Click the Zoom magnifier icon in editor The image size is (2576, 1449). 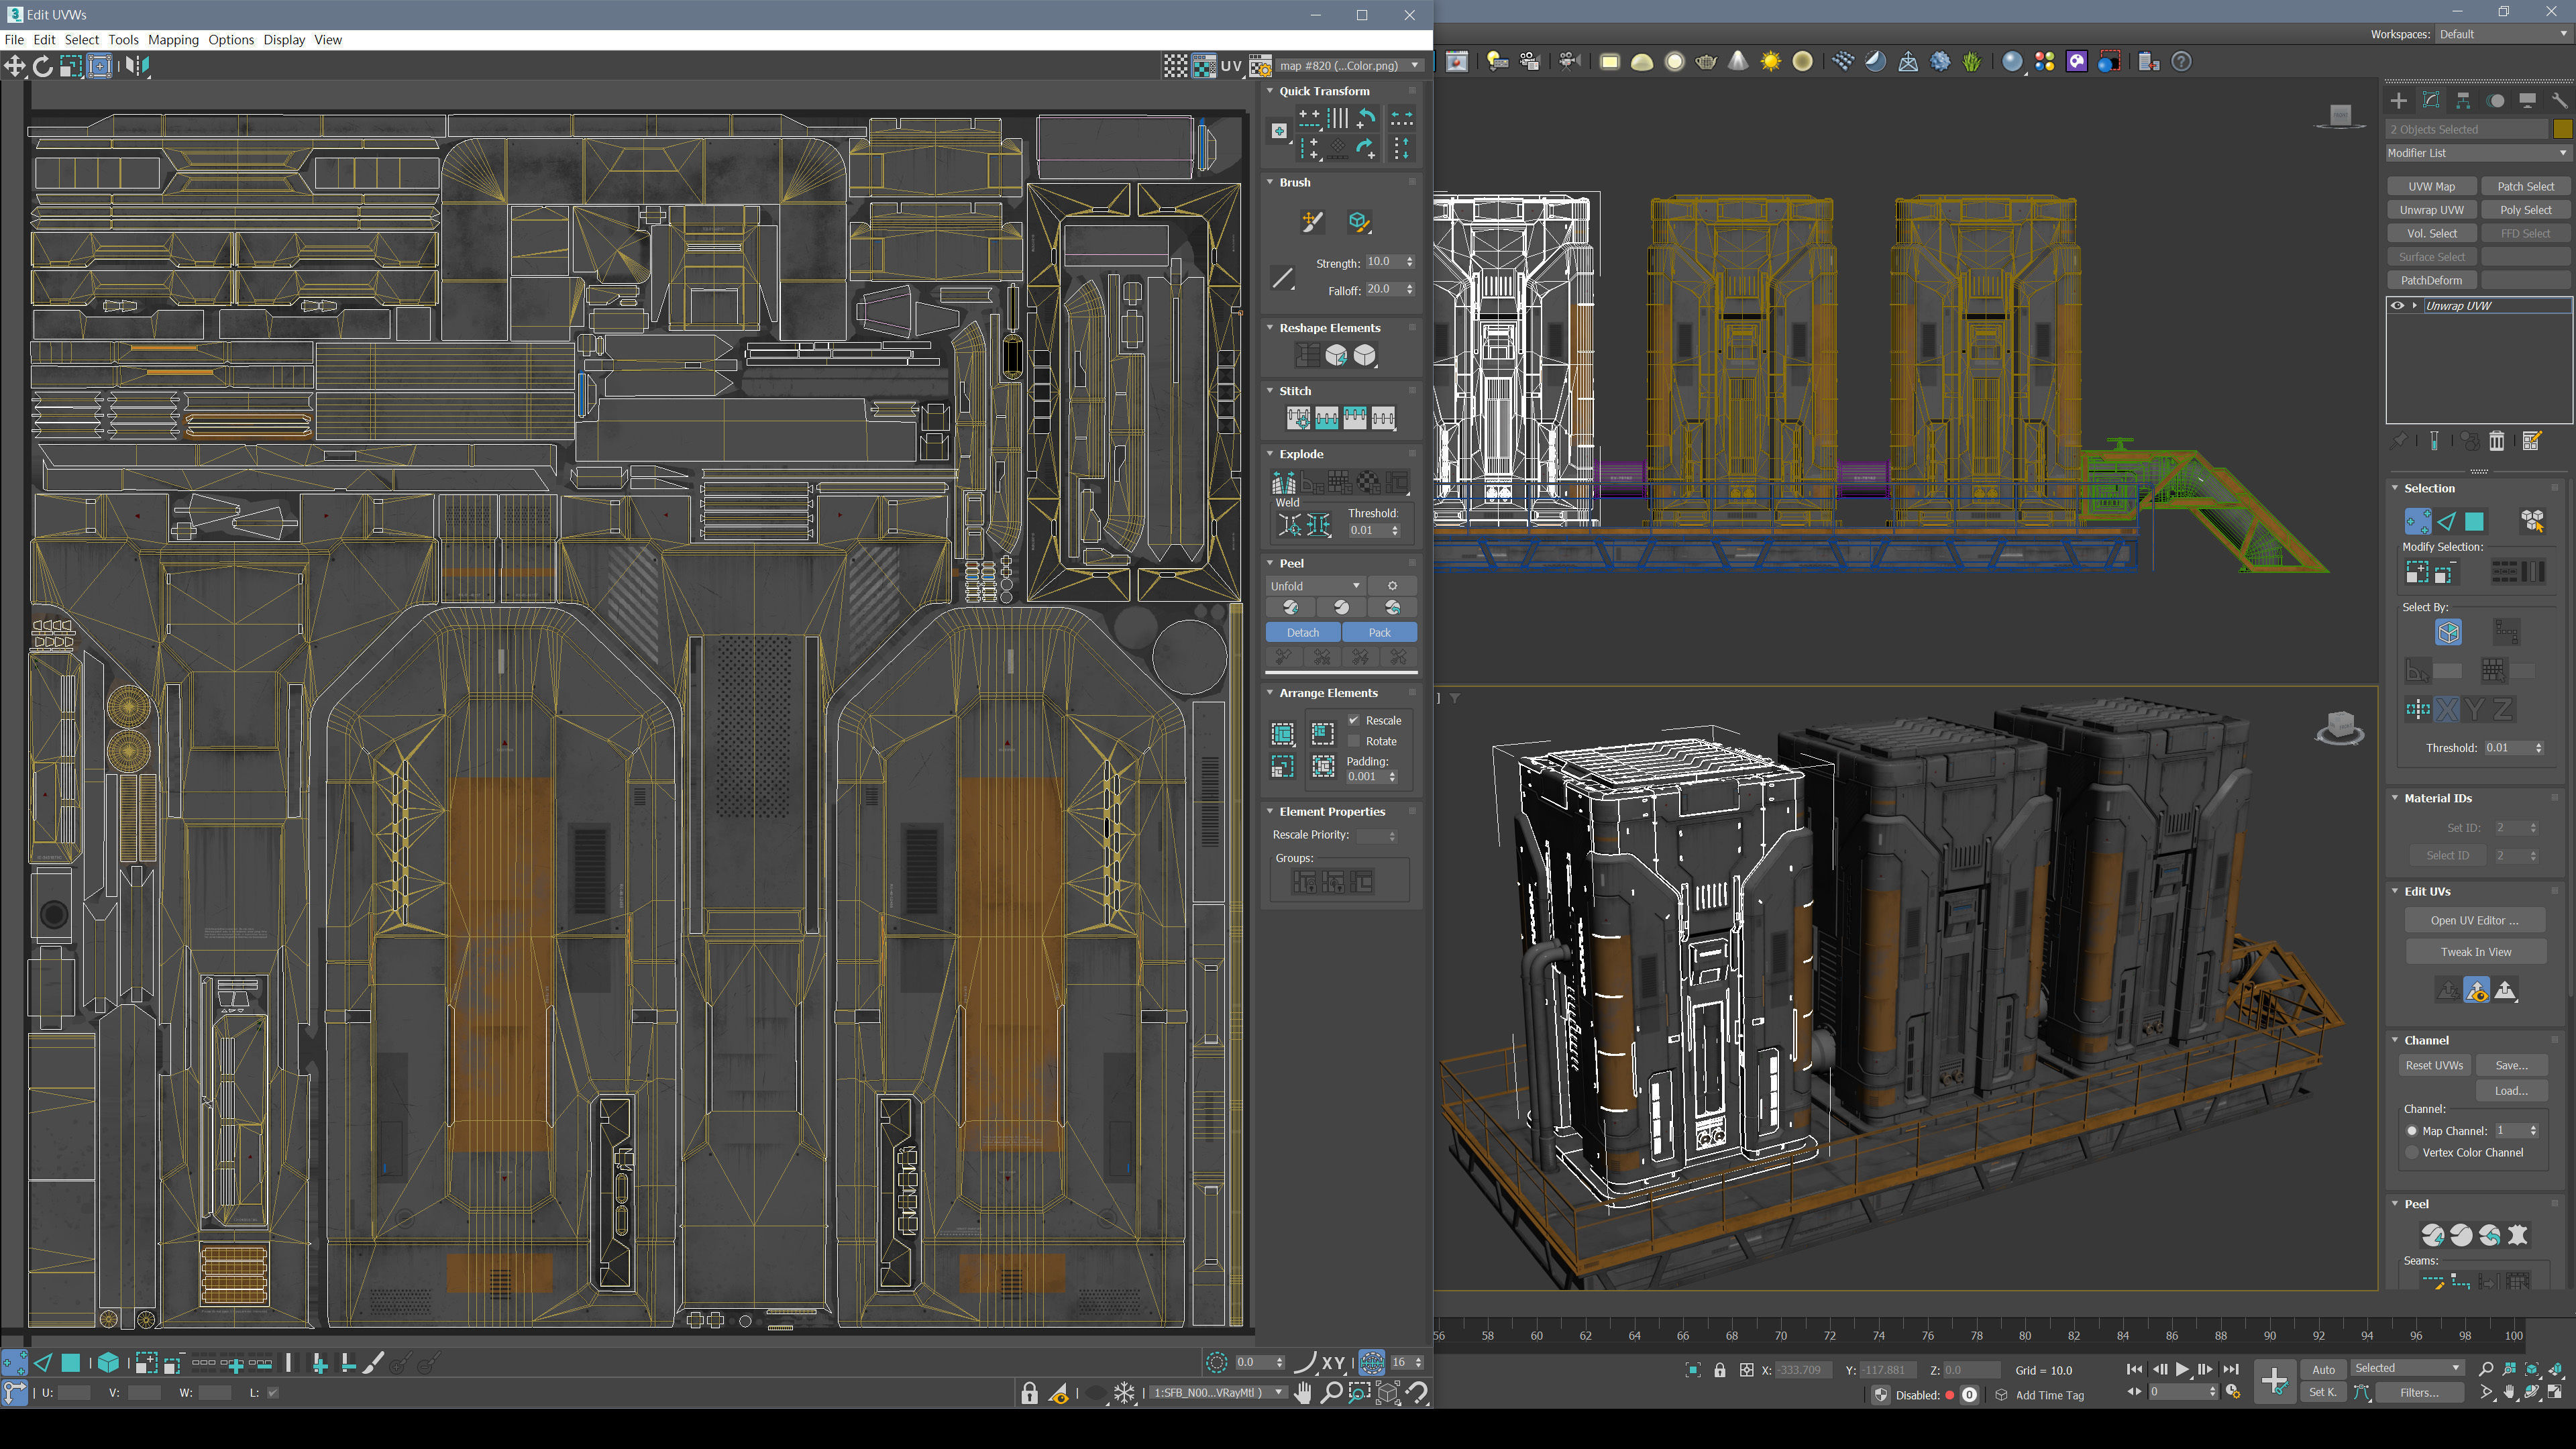coord(1331,1392)
